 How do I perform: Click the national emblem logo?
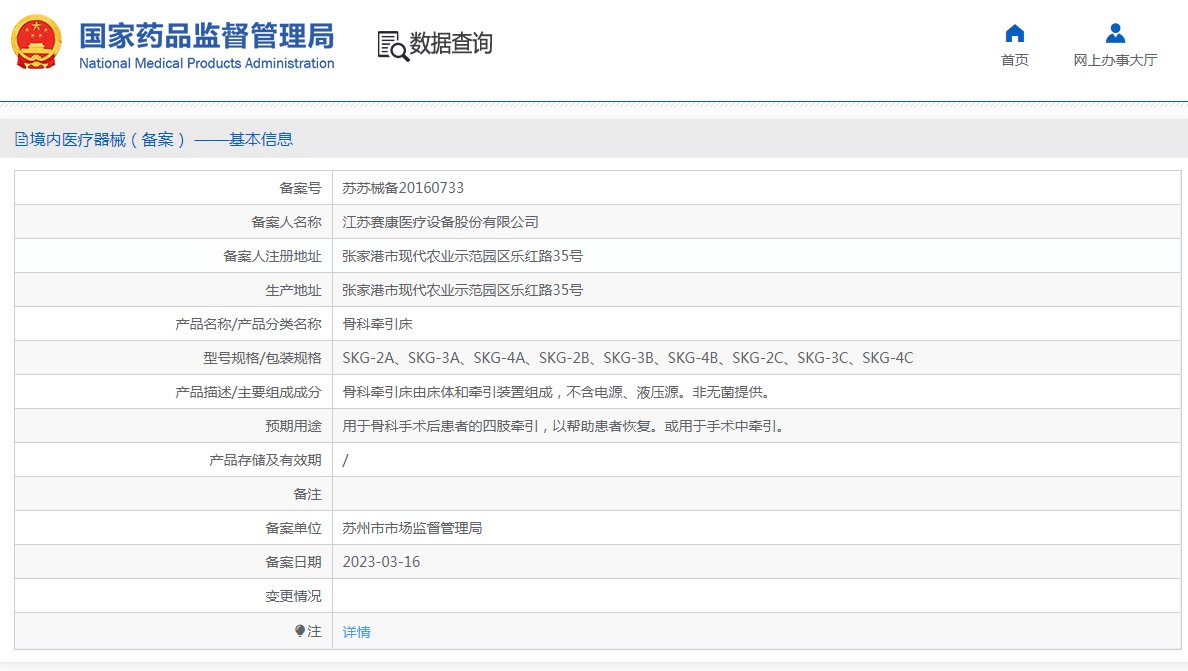(x=36, y=42)
